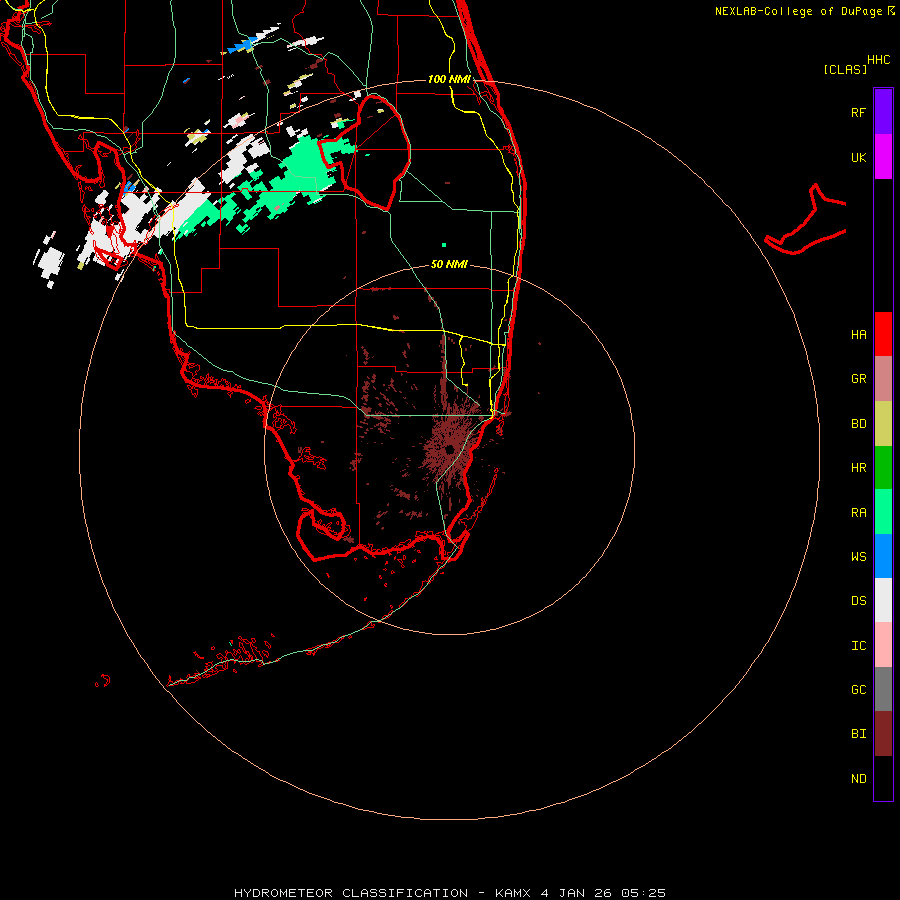Click the RA legend label

pos(858,513)
